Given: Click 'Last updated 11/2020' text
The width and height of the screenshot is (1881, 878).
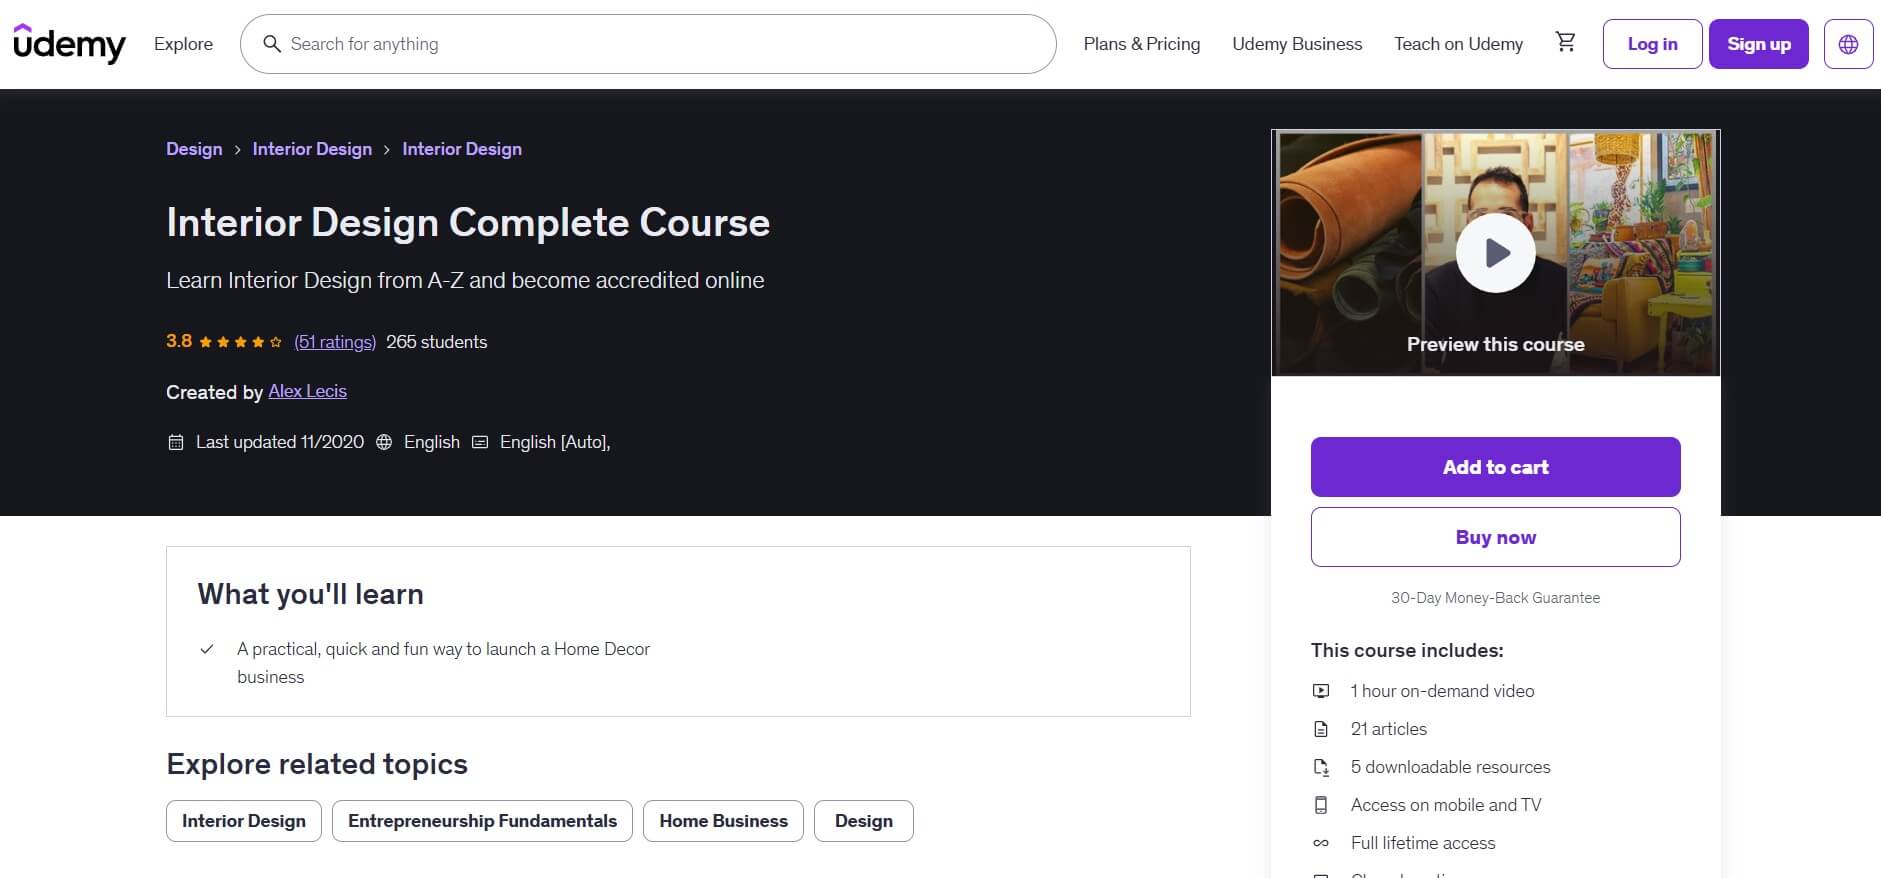Looking at the screenshot, I should (280, 442).
